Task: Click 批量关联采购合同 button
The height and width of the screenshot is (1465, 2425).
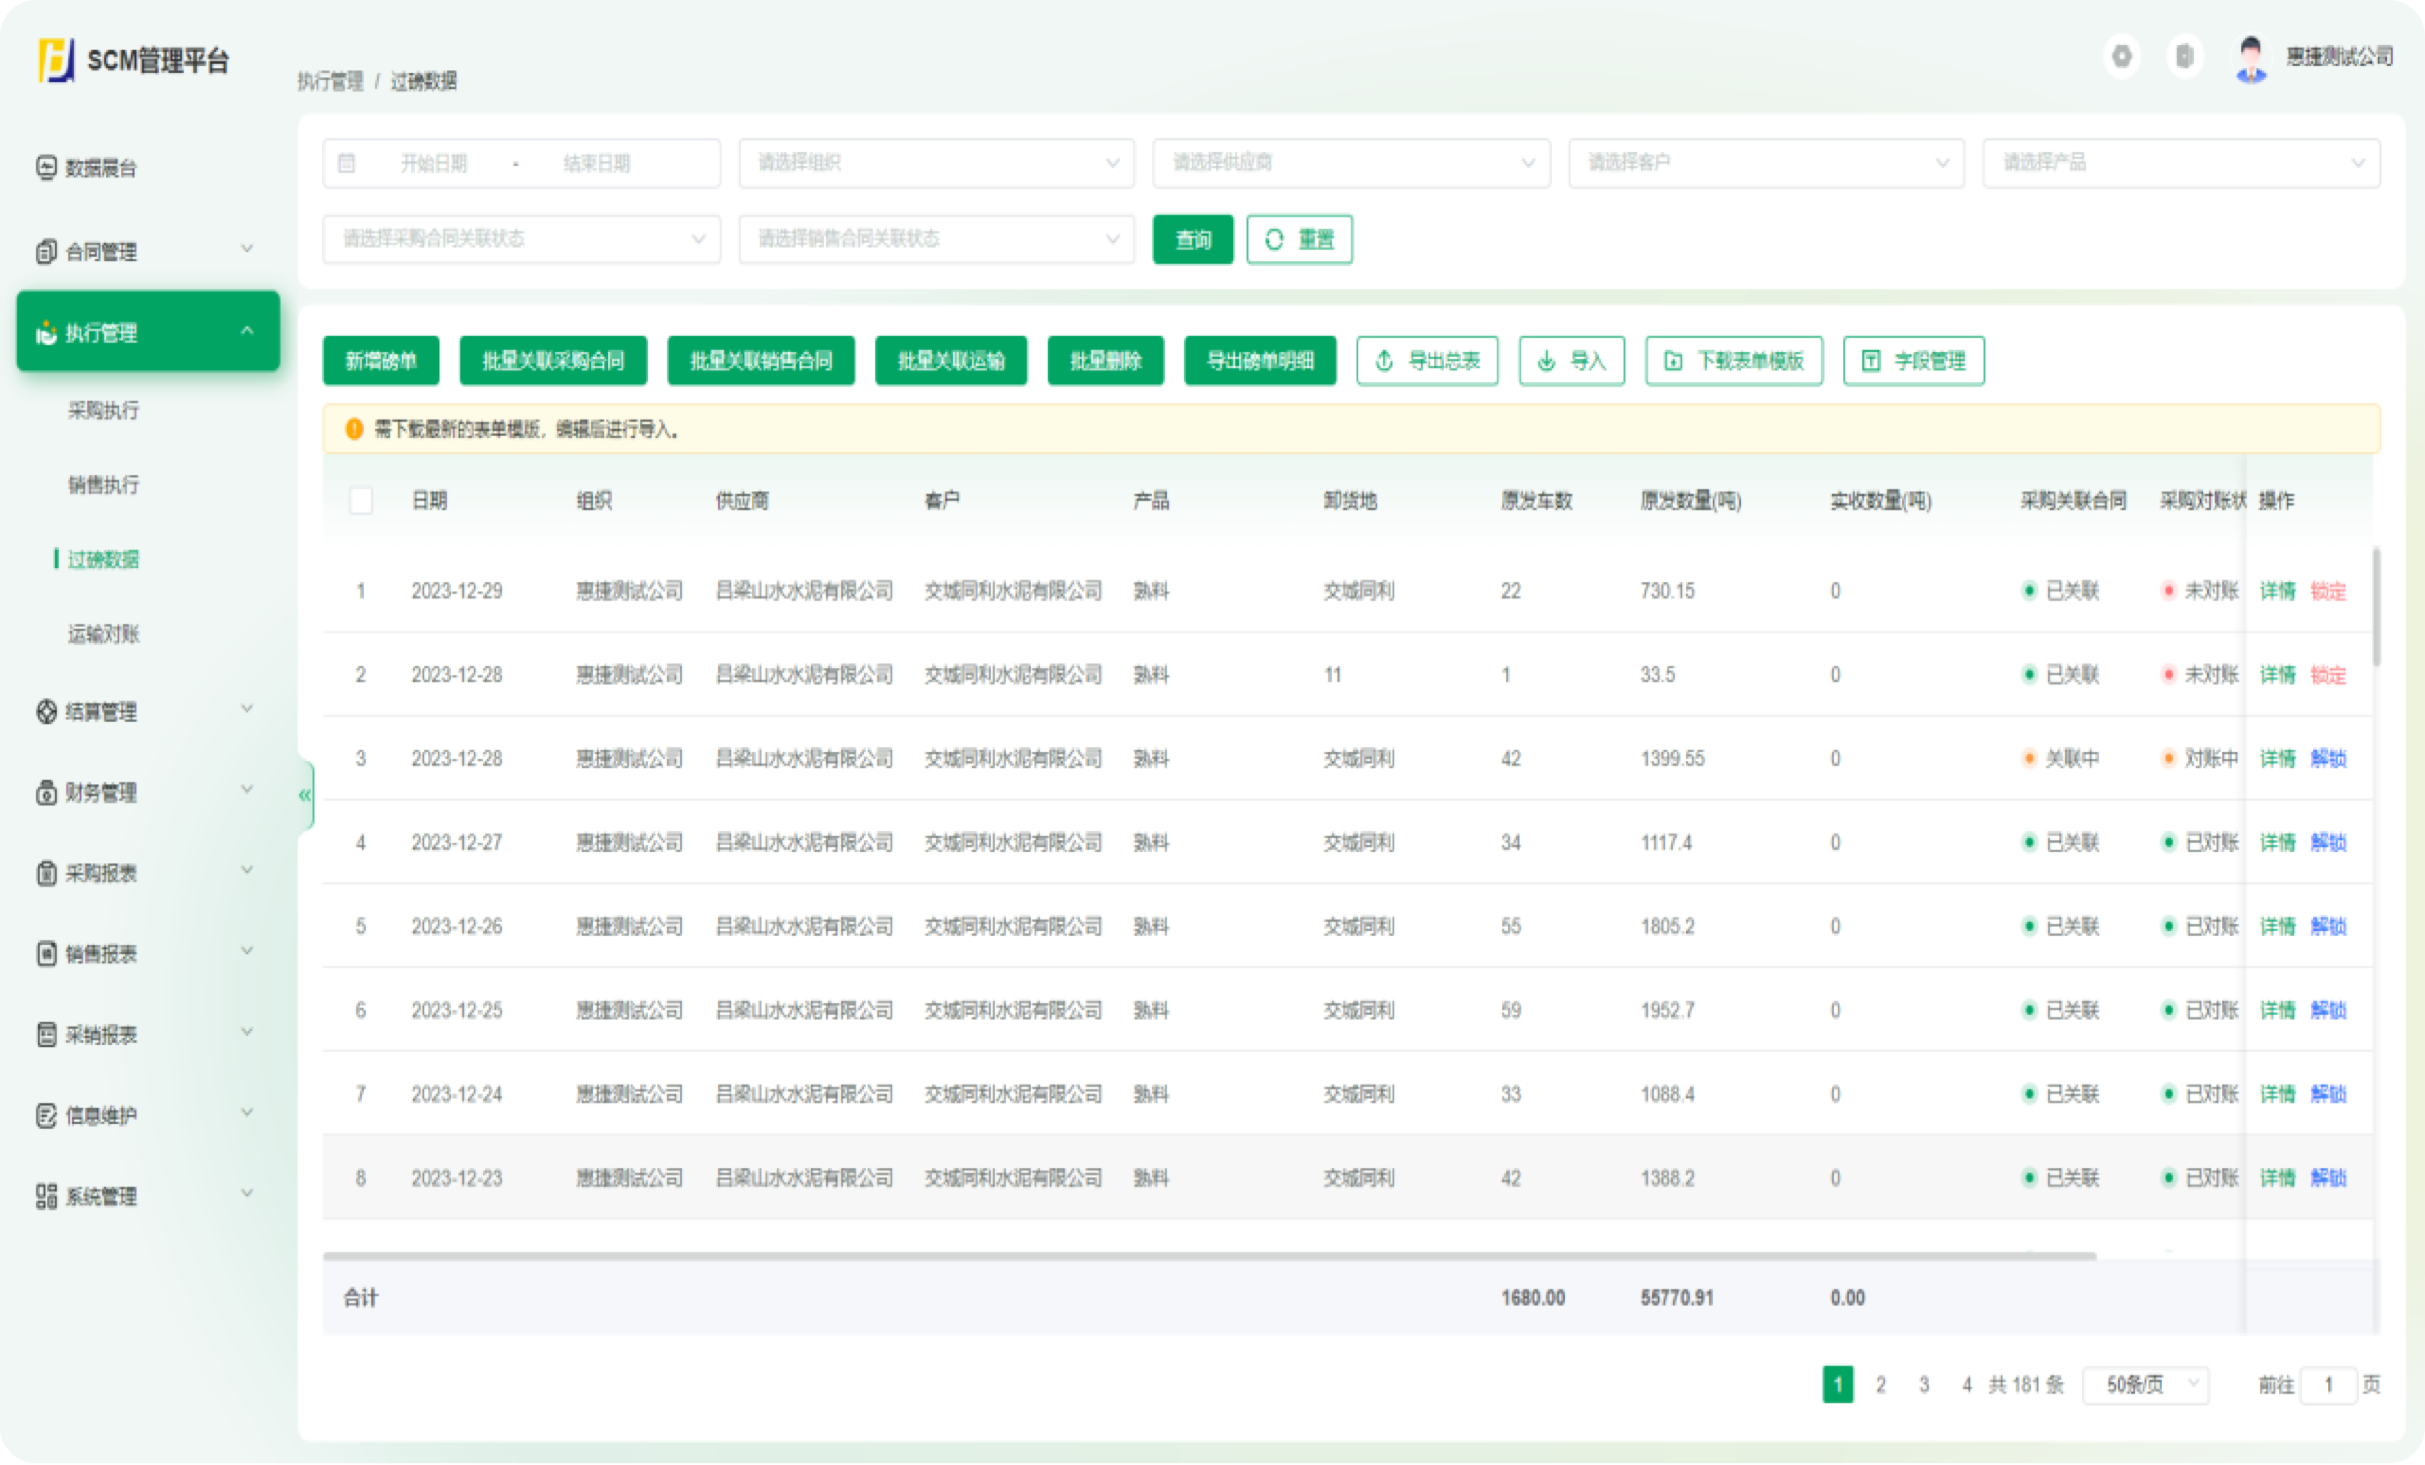Action: 553,361
